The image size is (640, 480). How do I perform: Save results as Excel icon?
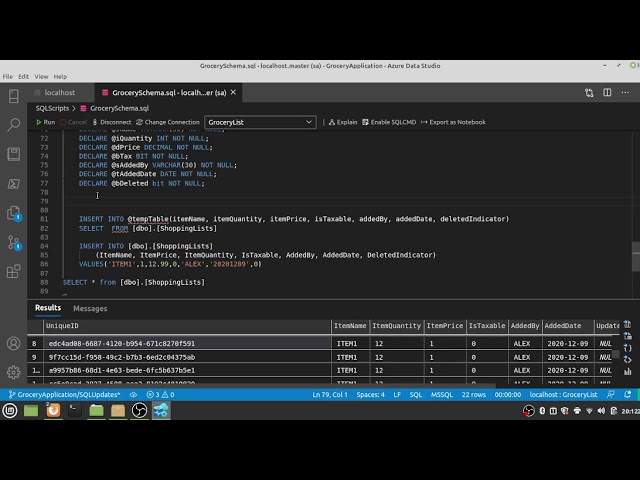click(x=627, y=336)
